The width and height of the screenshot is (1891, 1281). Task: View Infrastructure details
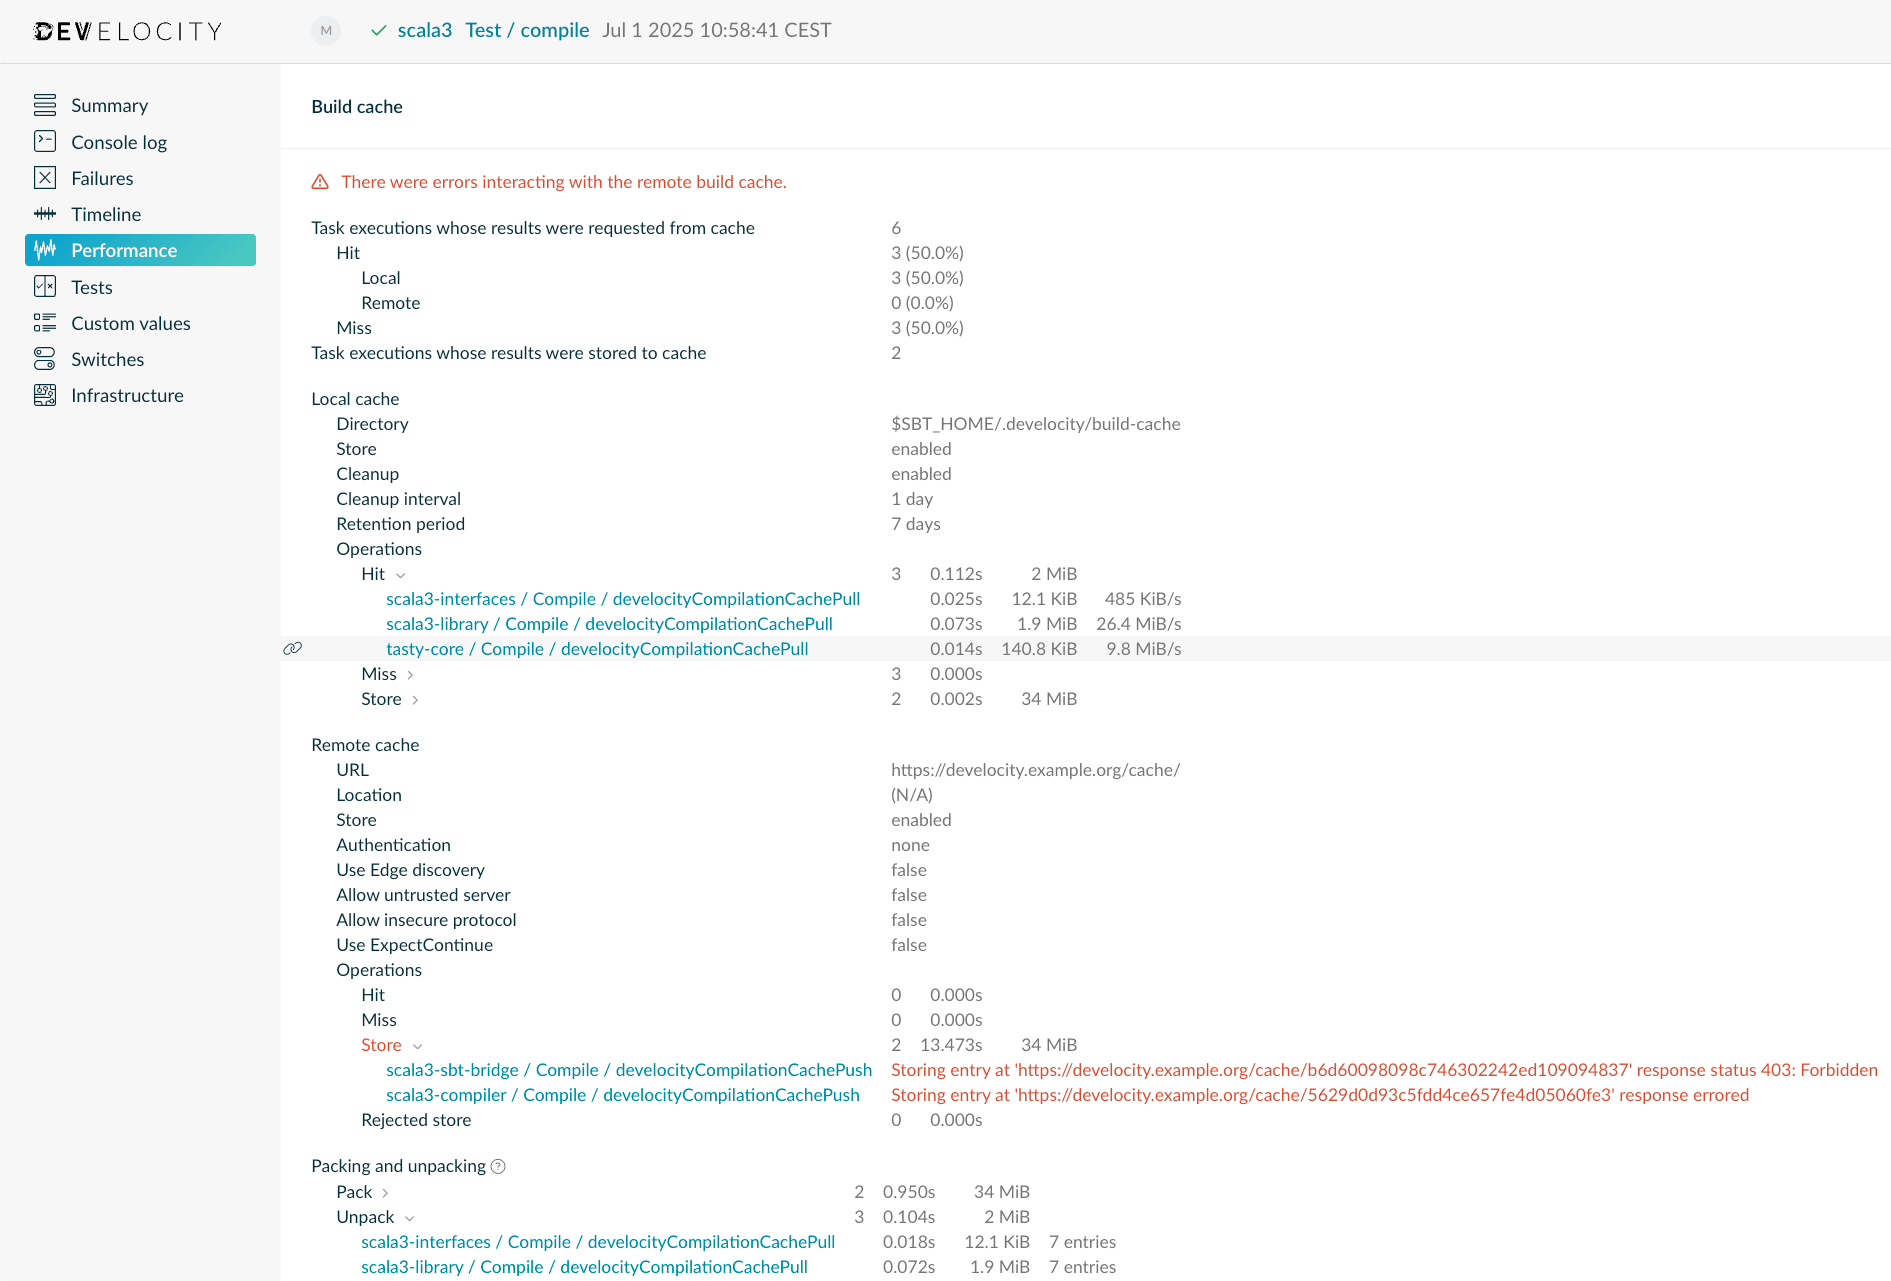click(x=127, y=395)
